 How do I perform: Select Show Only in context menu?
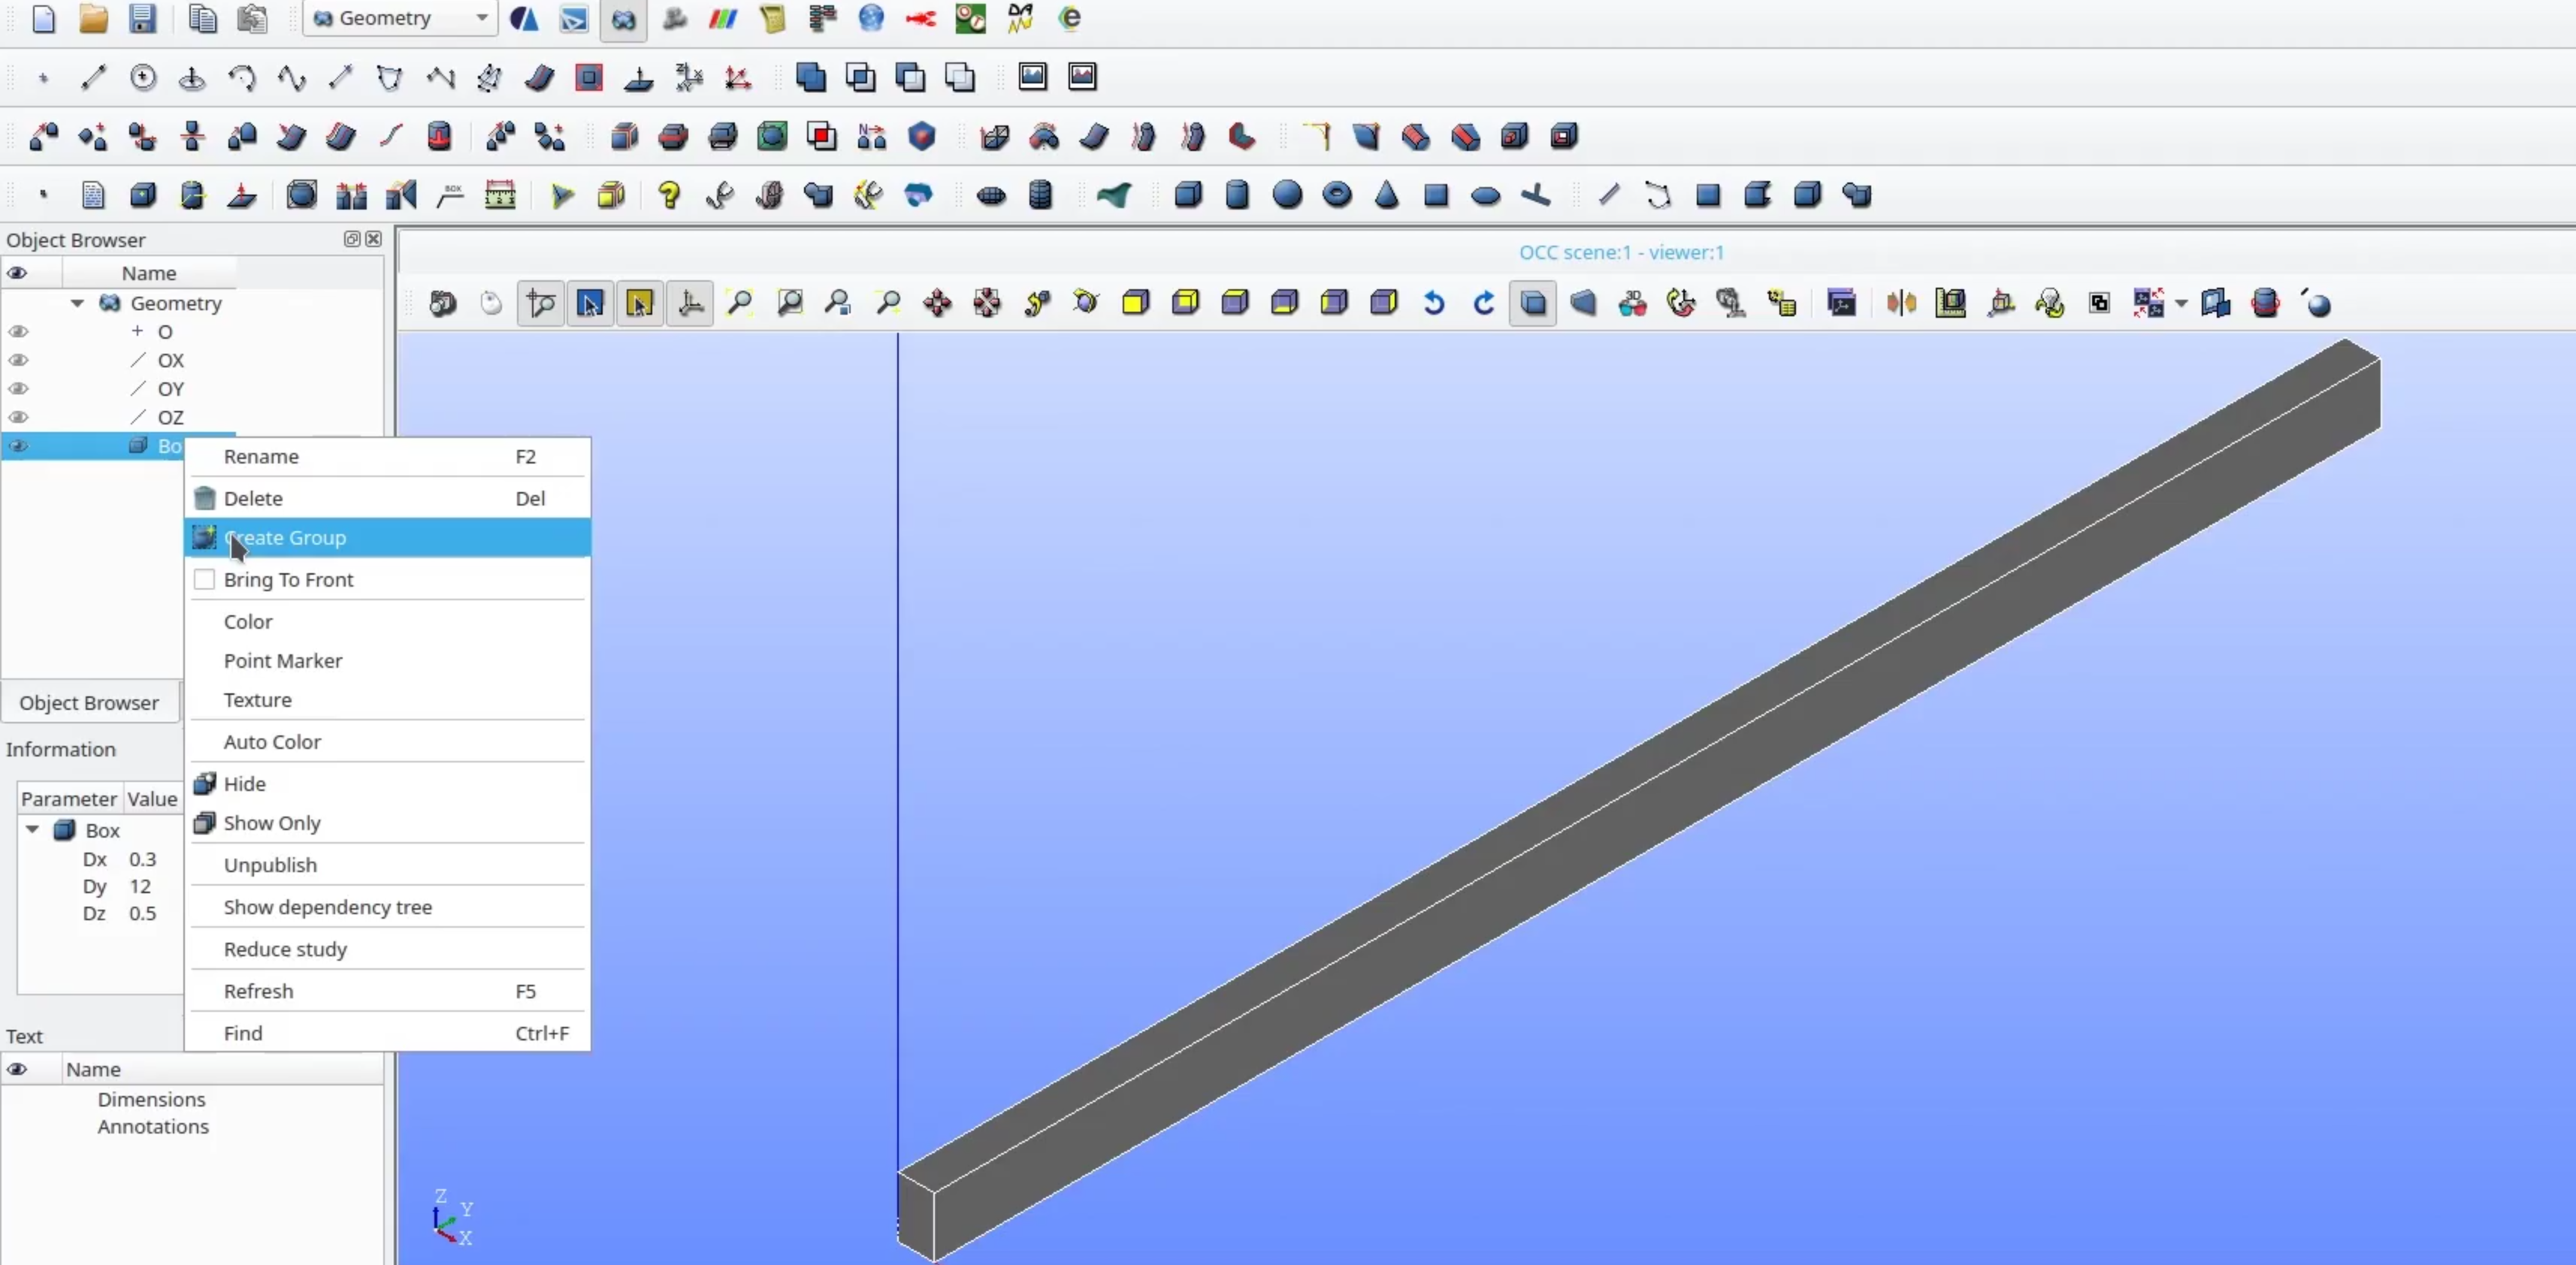pos(272,823)
